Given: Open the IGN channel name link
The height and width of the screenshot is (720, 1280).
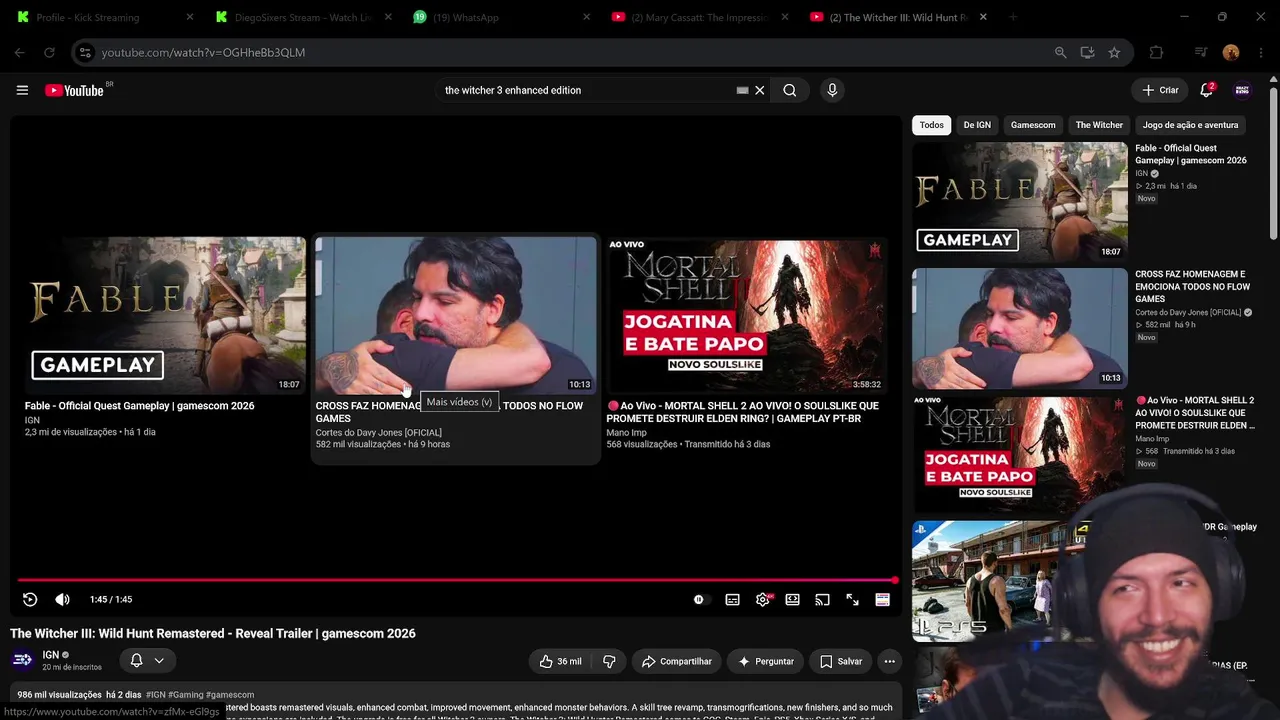Looking at the screenshot, I should (x=51, y=655).
